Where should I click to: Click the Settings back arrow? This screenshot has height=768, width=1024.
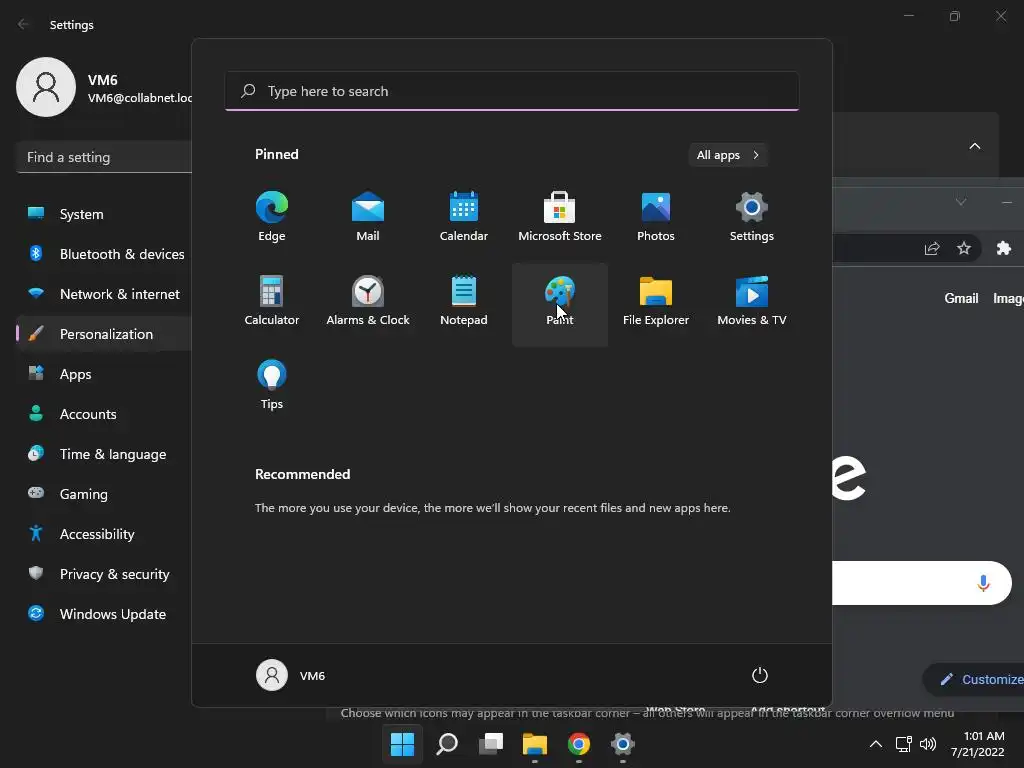pyautogui.click(x=23, y=24)
